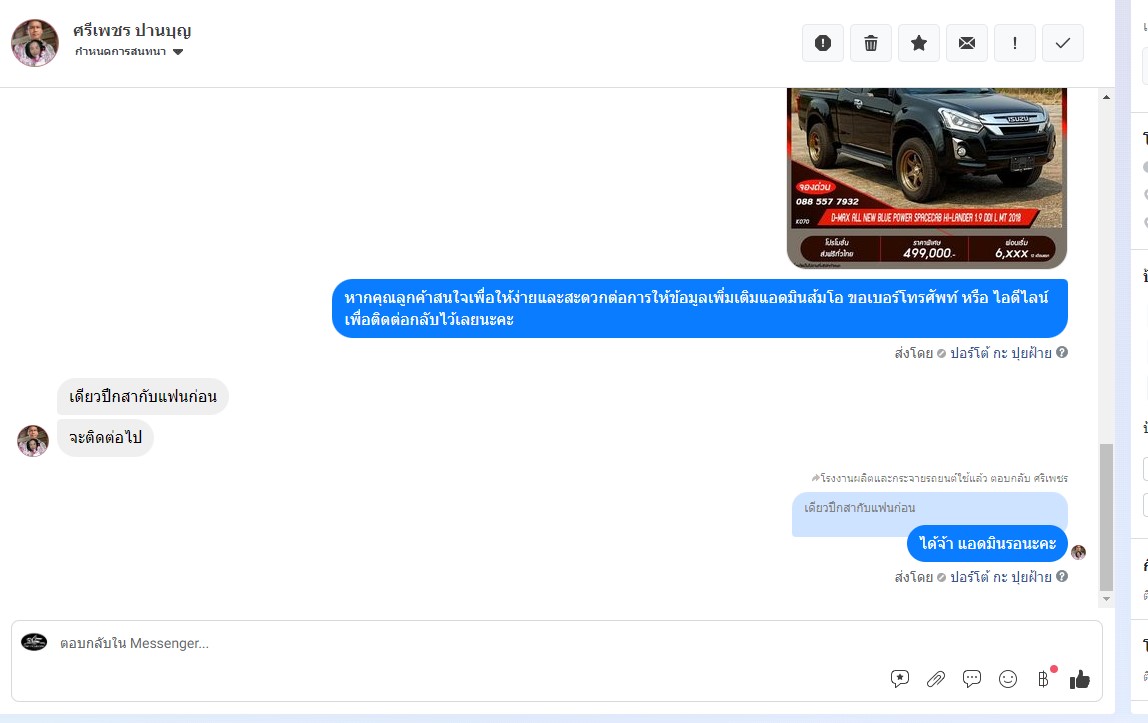Viewport: 1148px width, 723px height.
Task: Click the chat scrollbar thumb
Action: click(x=1106, y=517)
